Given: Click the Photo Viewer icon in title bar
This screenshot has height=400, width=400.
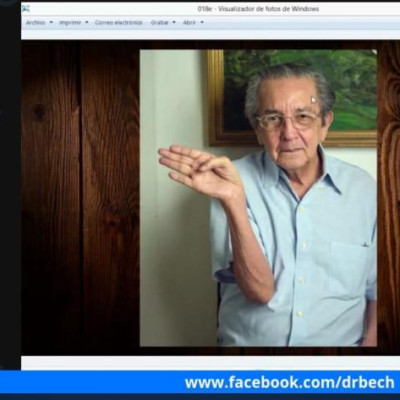Looking at the screenshot, I should (26, 9).
